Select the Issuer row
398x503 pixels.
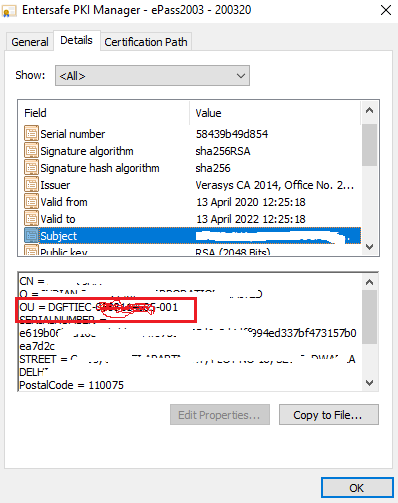pyautogui.click(x=192, y=185)
